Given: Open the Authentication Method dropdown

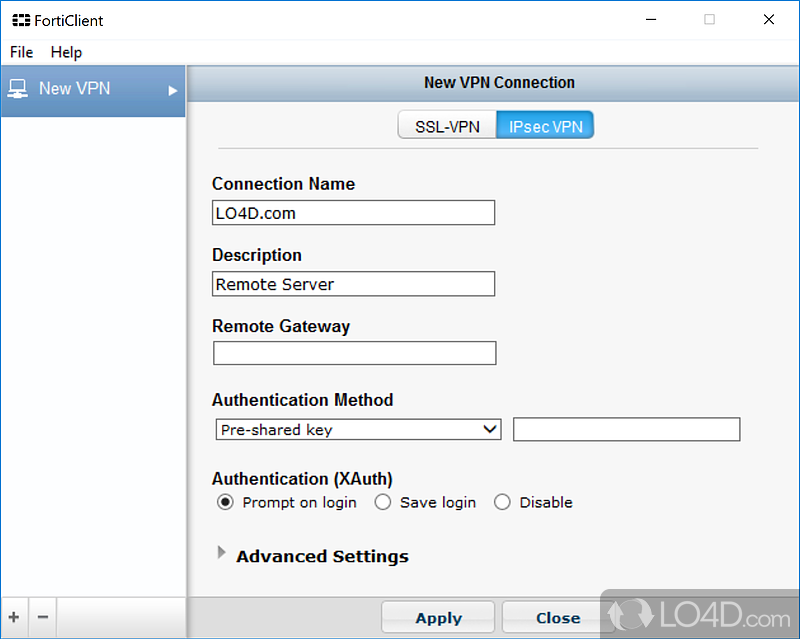Looking at the screenshot, I should point(358,429).
